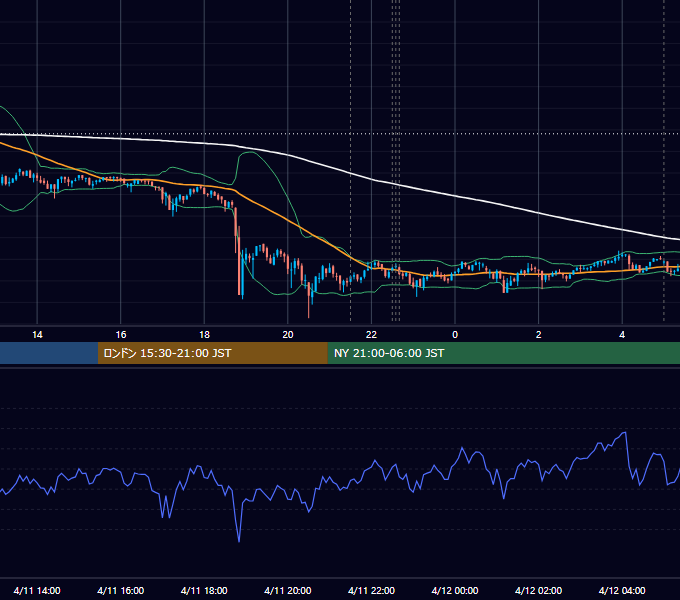Screen dimensions: 680x600
Task: Click the 2 hour axis label
Action: (539, 335)
